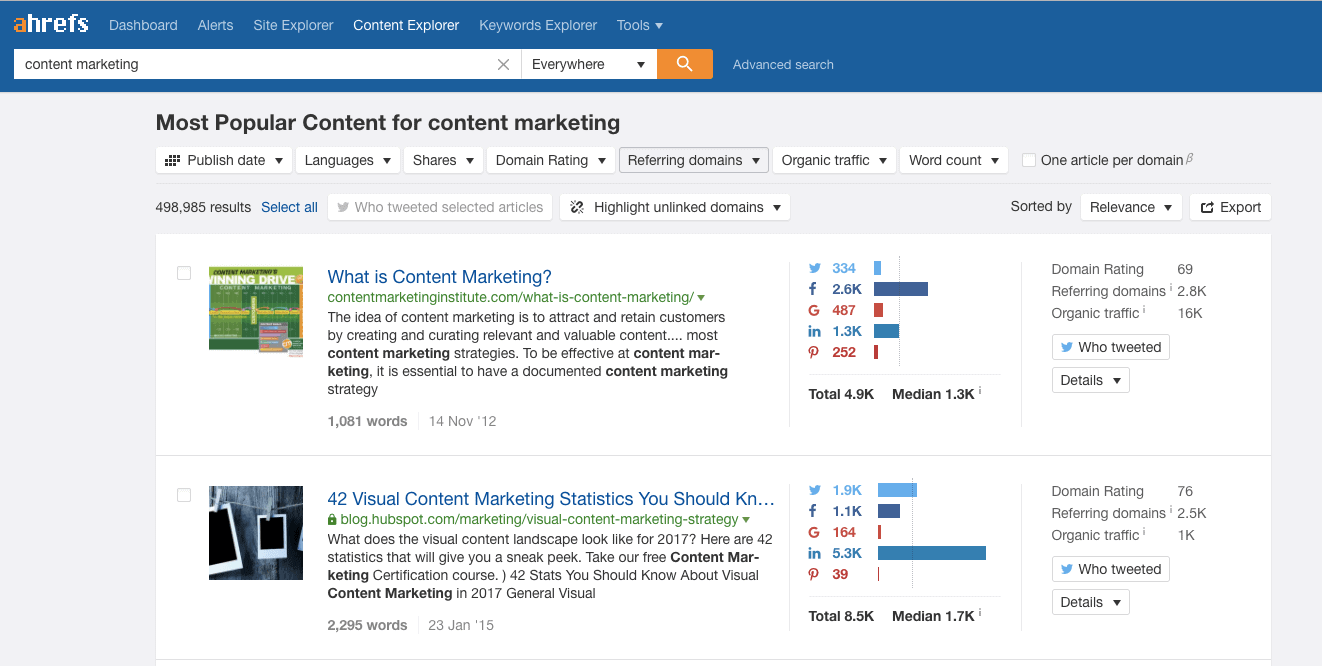
Task: Open the Tools menu
Action: click(x=640, y=25)
